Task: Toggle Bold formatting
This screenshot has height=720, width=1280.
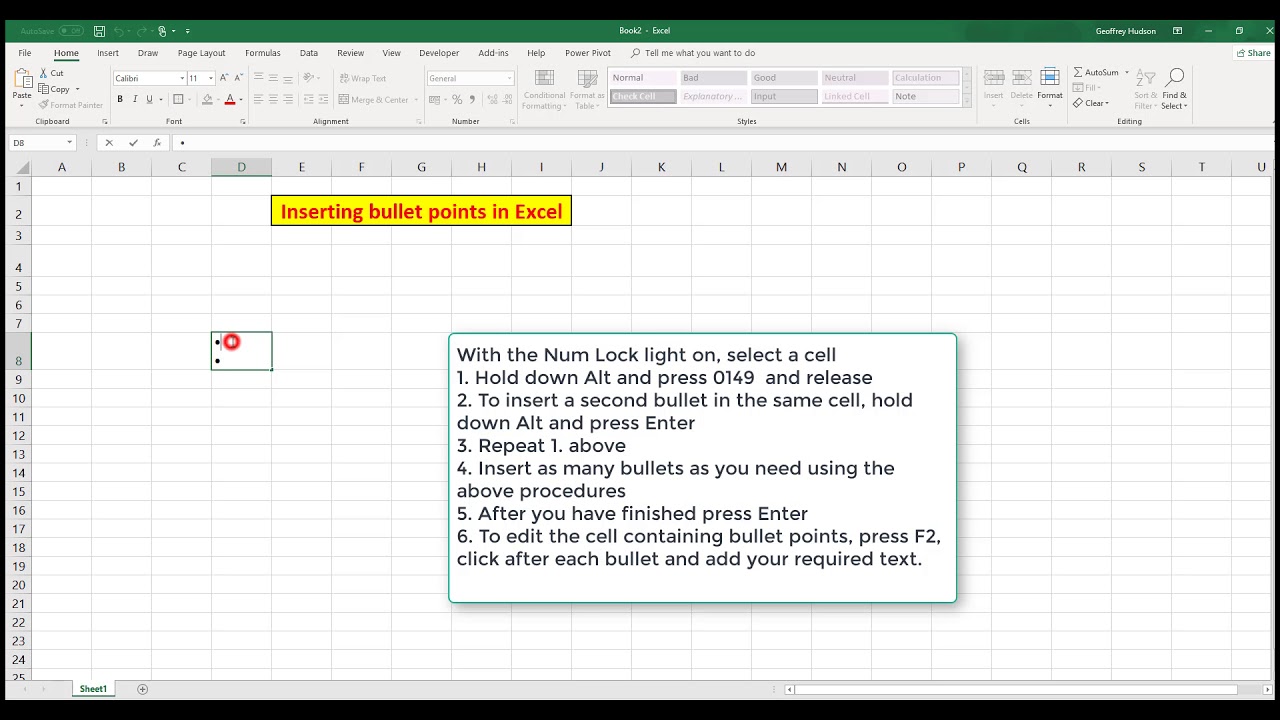Action: point(120,99)
